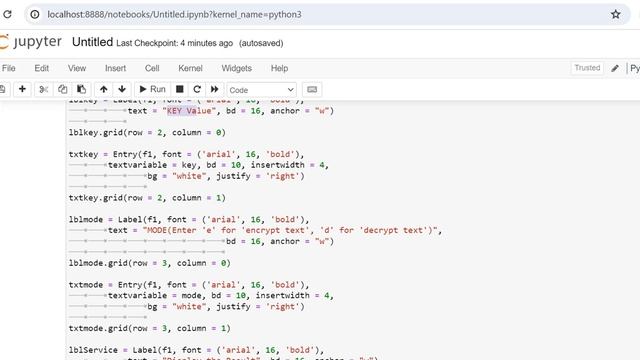
Task: Click the textvariable = mode line
Action: point(221,296)
